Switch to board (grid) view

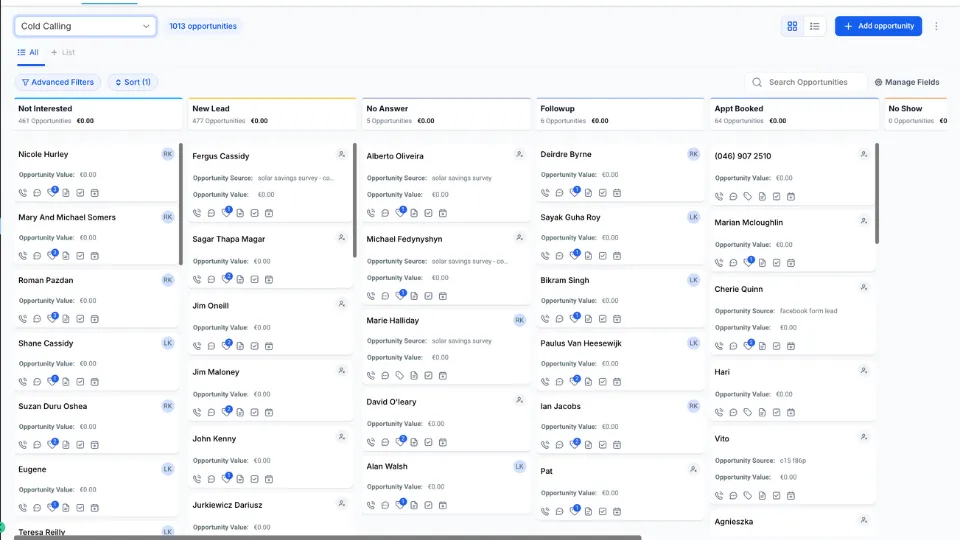pyautogui.click(x=792, y=26)
